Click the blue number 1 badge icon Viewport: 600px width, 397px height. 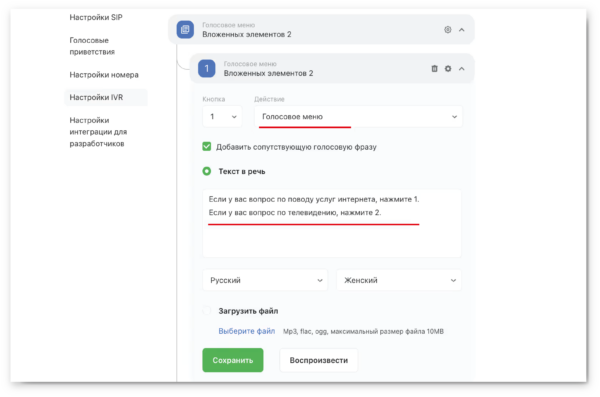(x=207, y=69)
